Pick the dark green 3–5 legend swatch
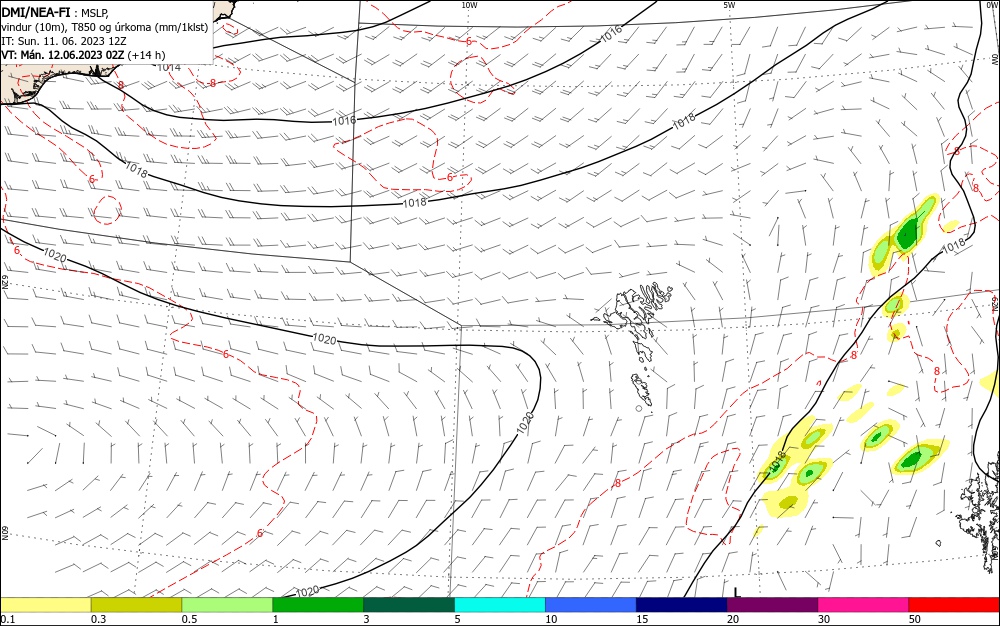The width and height of the screenshot is (1000, 626). pyautogui.click(x=409, y=605)
